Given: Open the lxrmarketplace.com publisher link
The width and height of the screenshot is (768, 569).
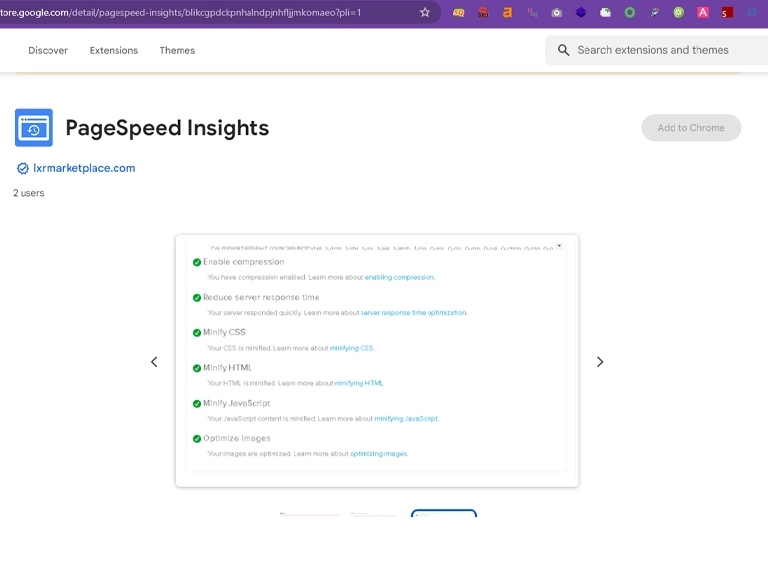Looking at the screenshot, I should (84, 168).
